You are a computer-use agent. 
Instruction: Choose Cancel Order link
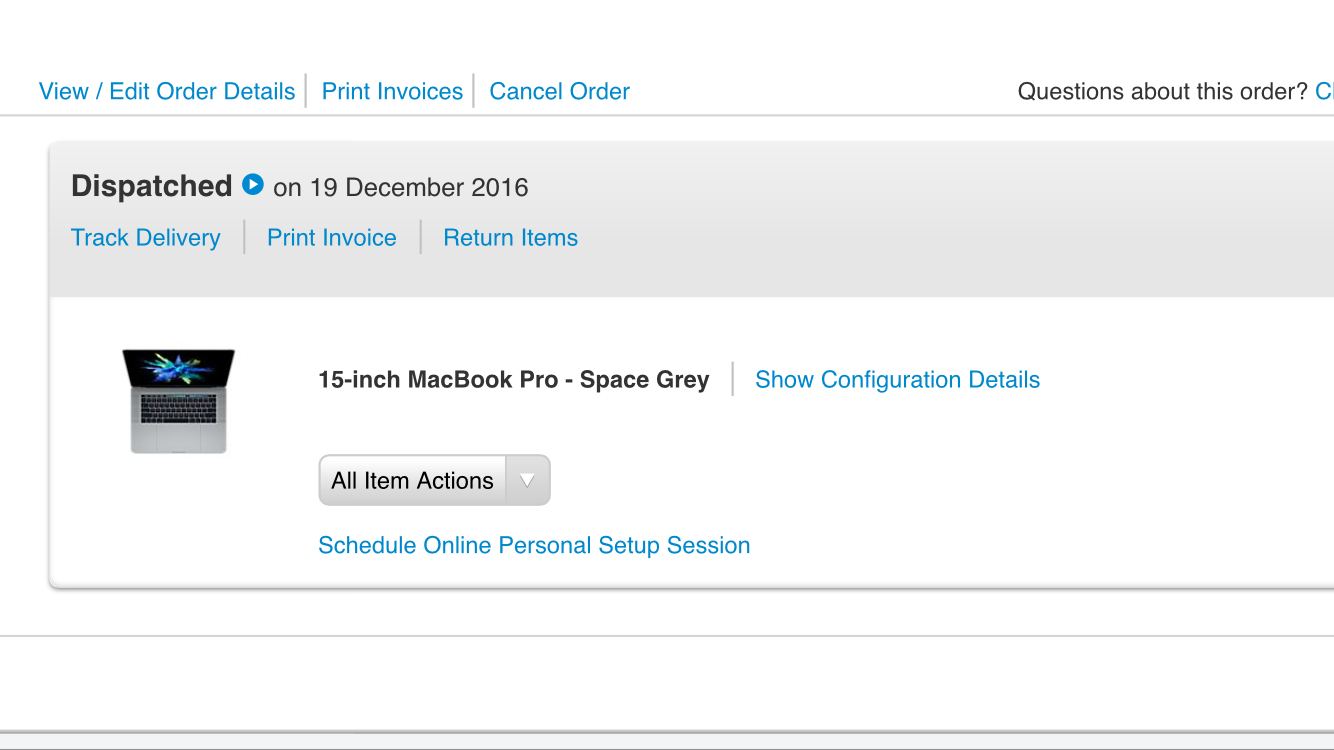[x=559, y=91]
